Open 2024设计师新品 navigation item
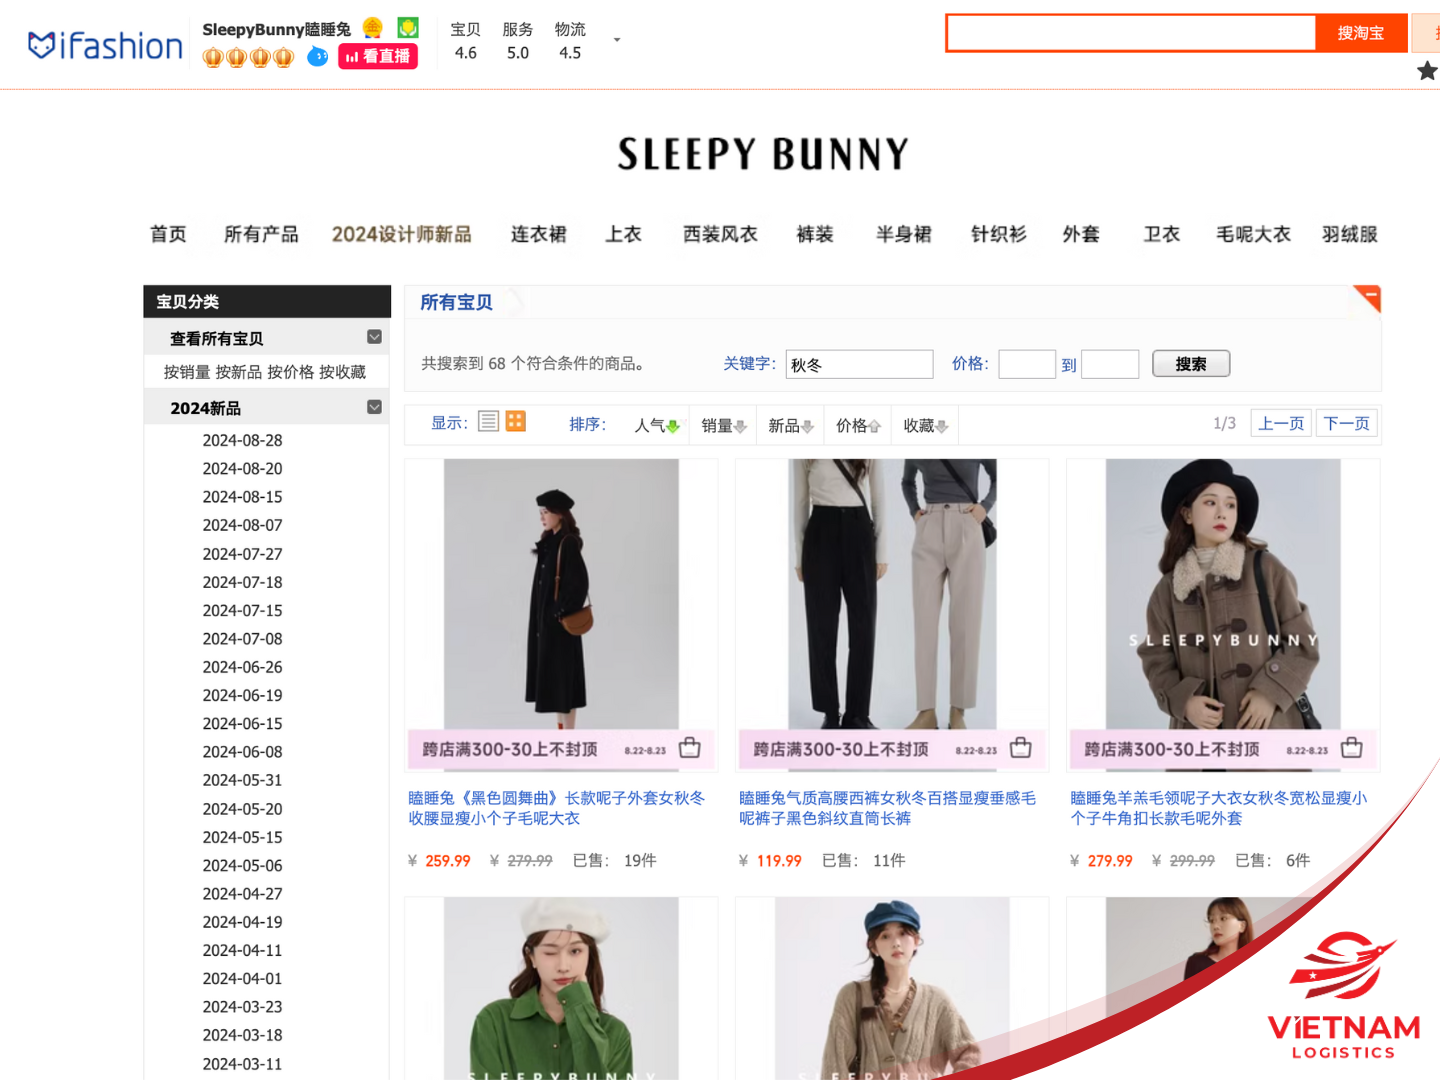Screen dimensions: 1440x1080 [x=402, y=234]
